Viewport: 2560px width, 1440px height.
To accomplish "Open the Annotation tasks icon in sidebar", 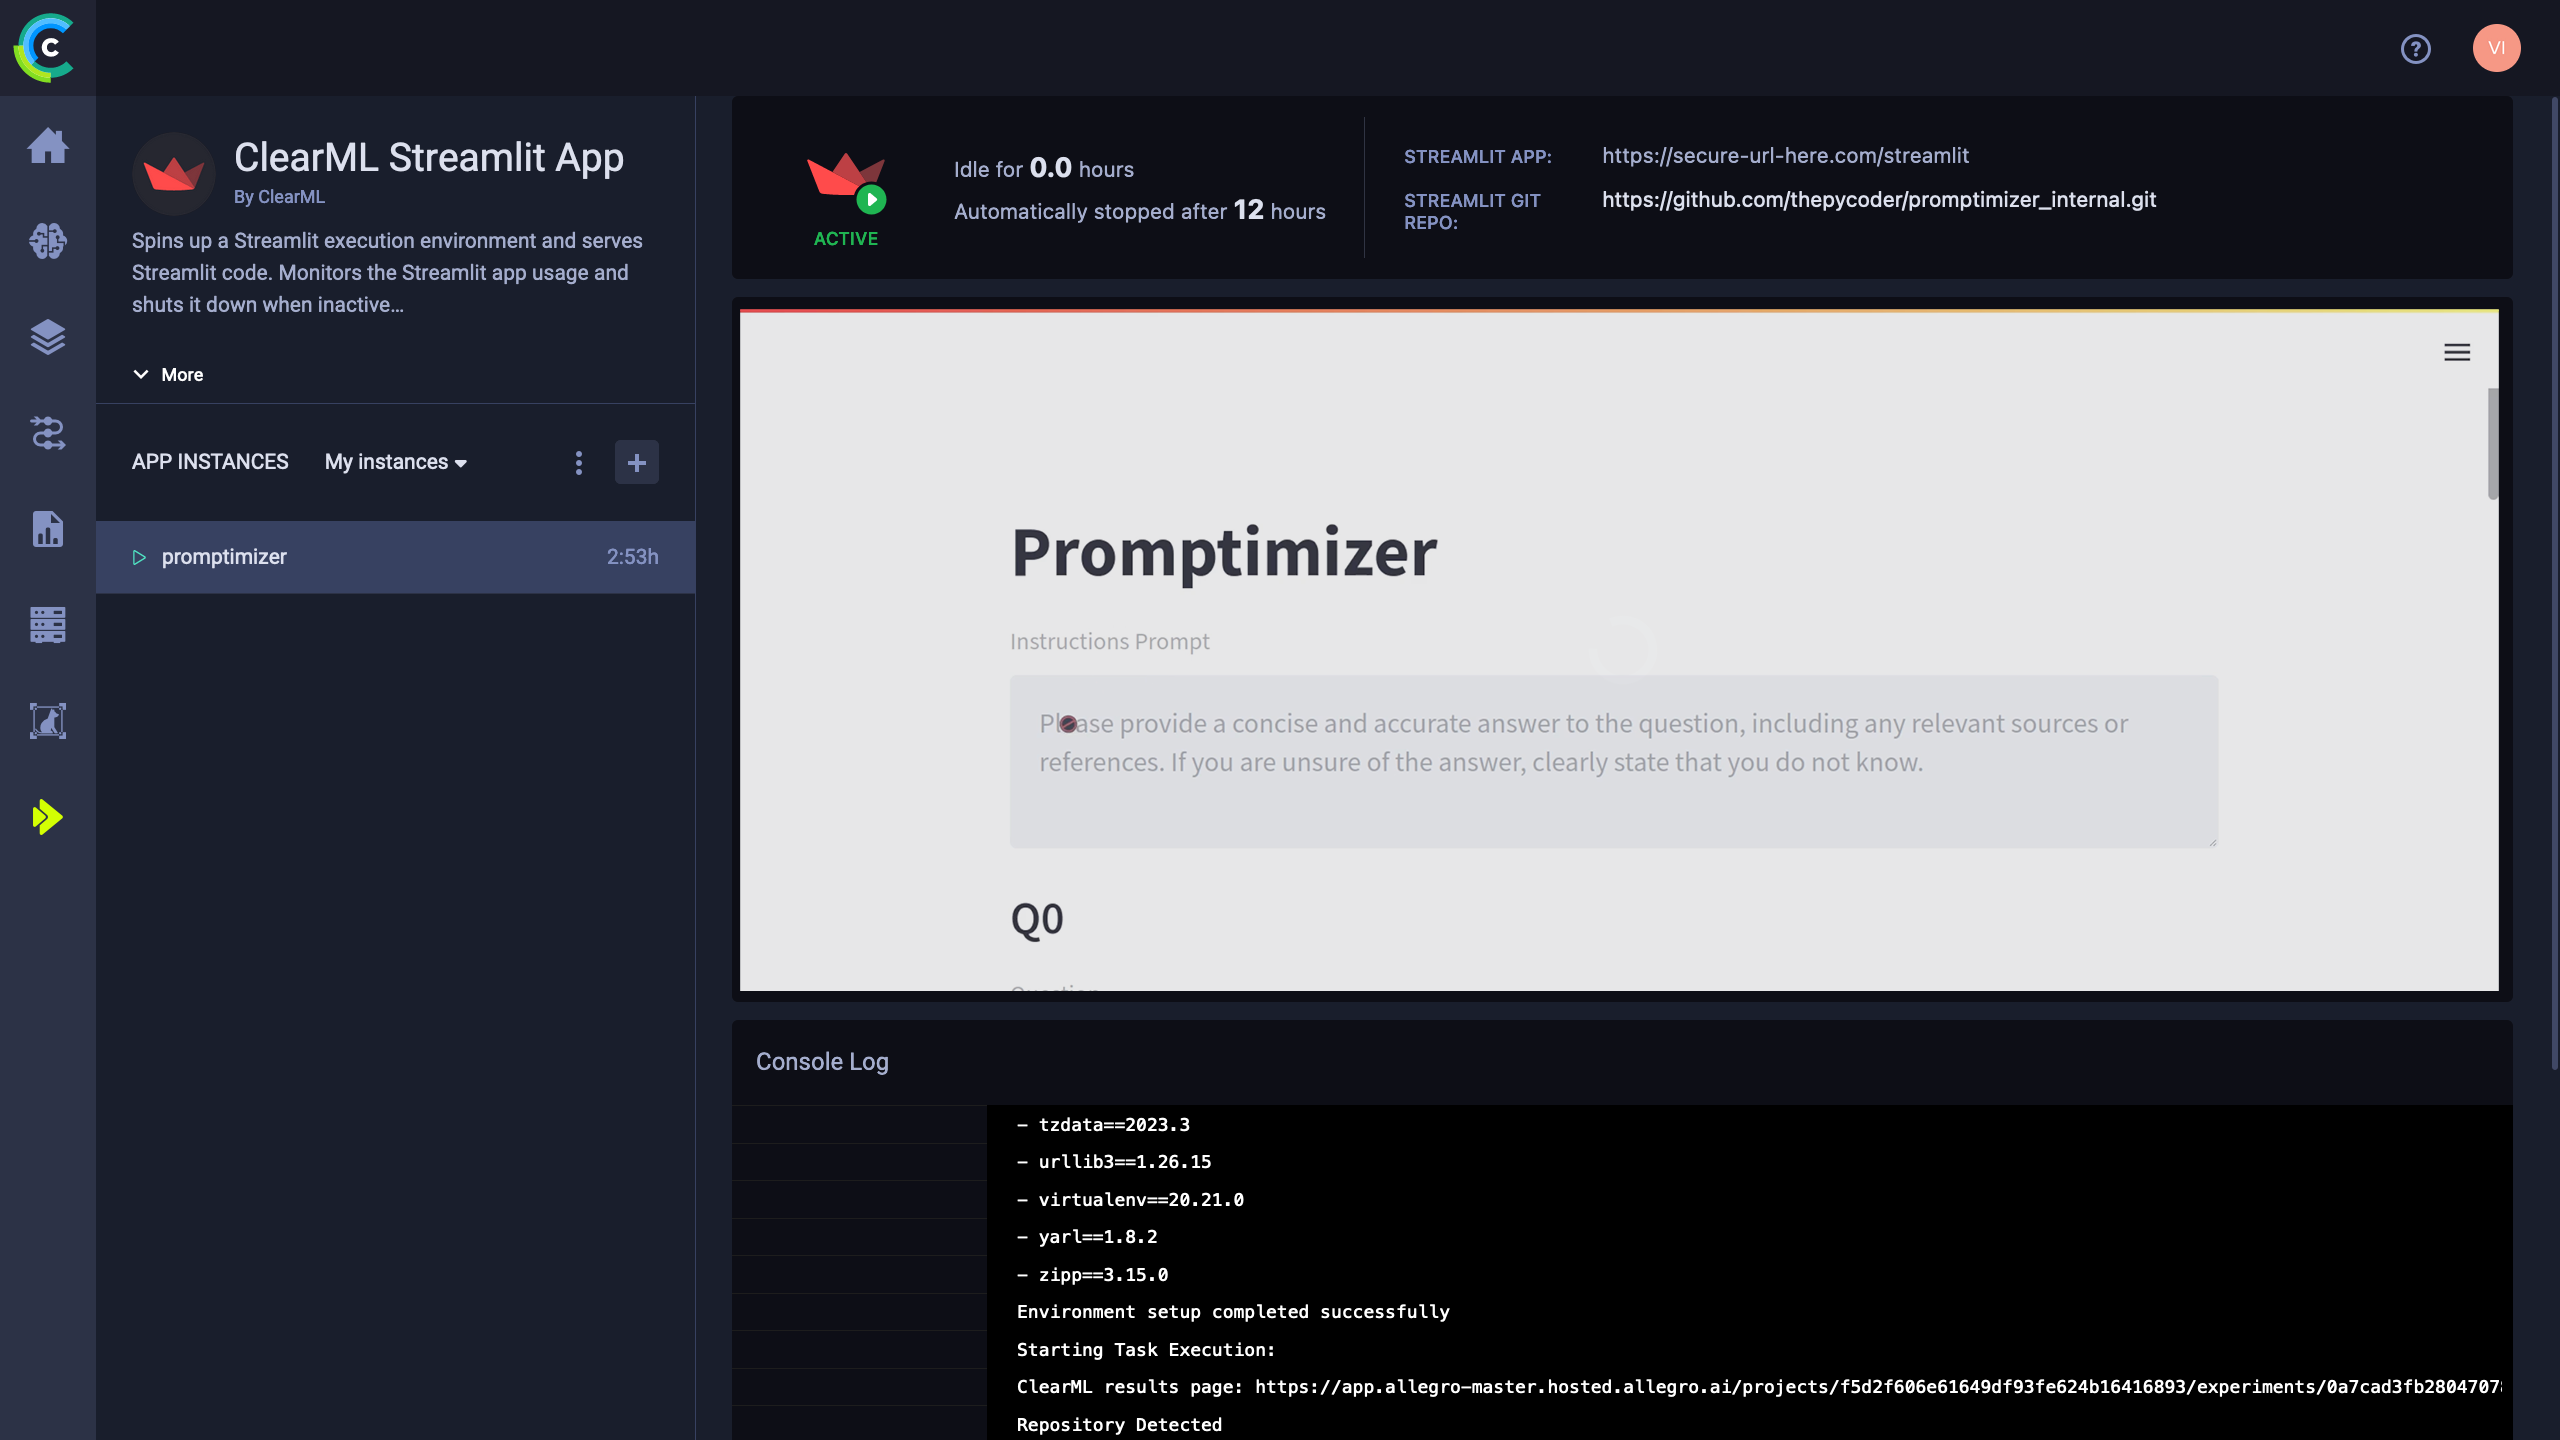I will 48,721.
